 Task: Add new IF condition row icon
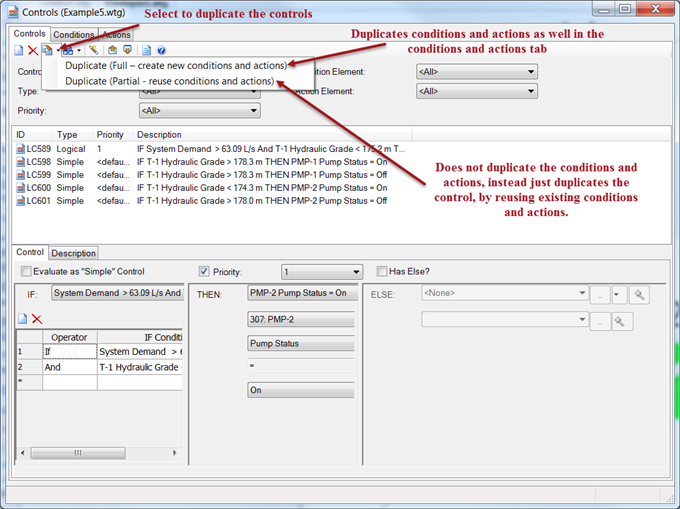(x=23, y=319)
